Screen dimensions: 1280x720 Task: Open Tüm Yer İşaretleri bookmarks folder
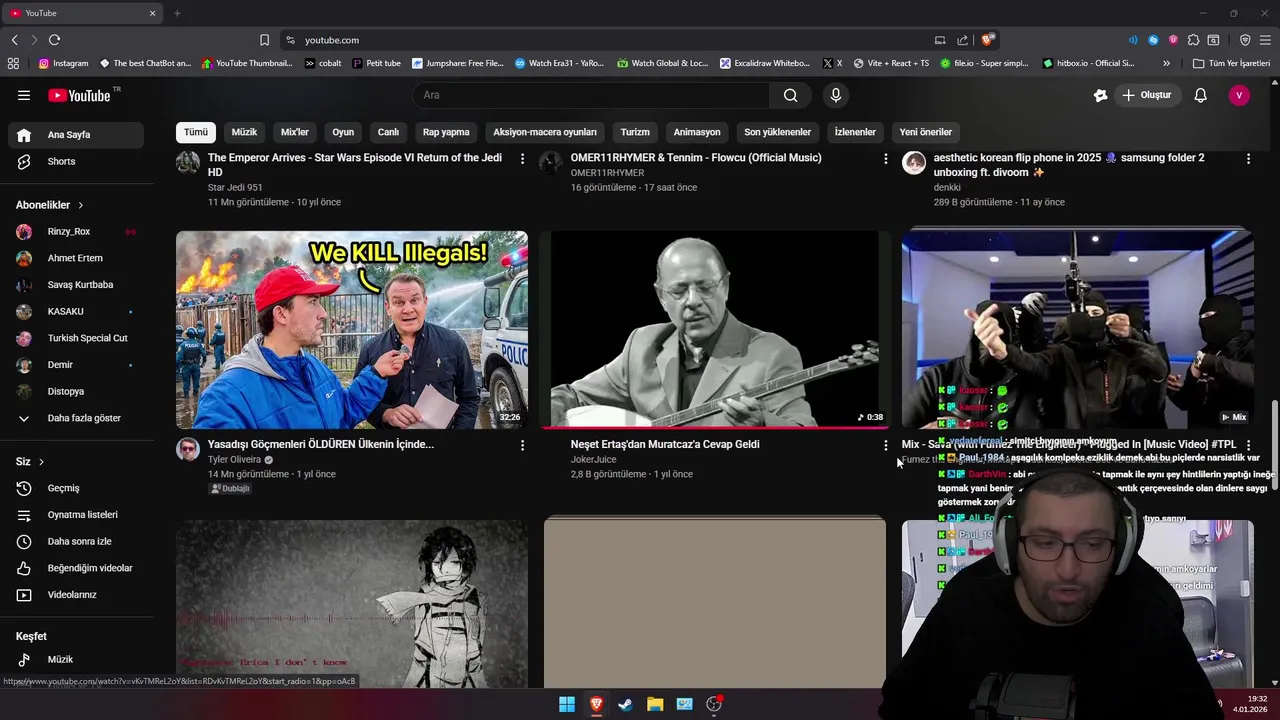click(1231, 63)
